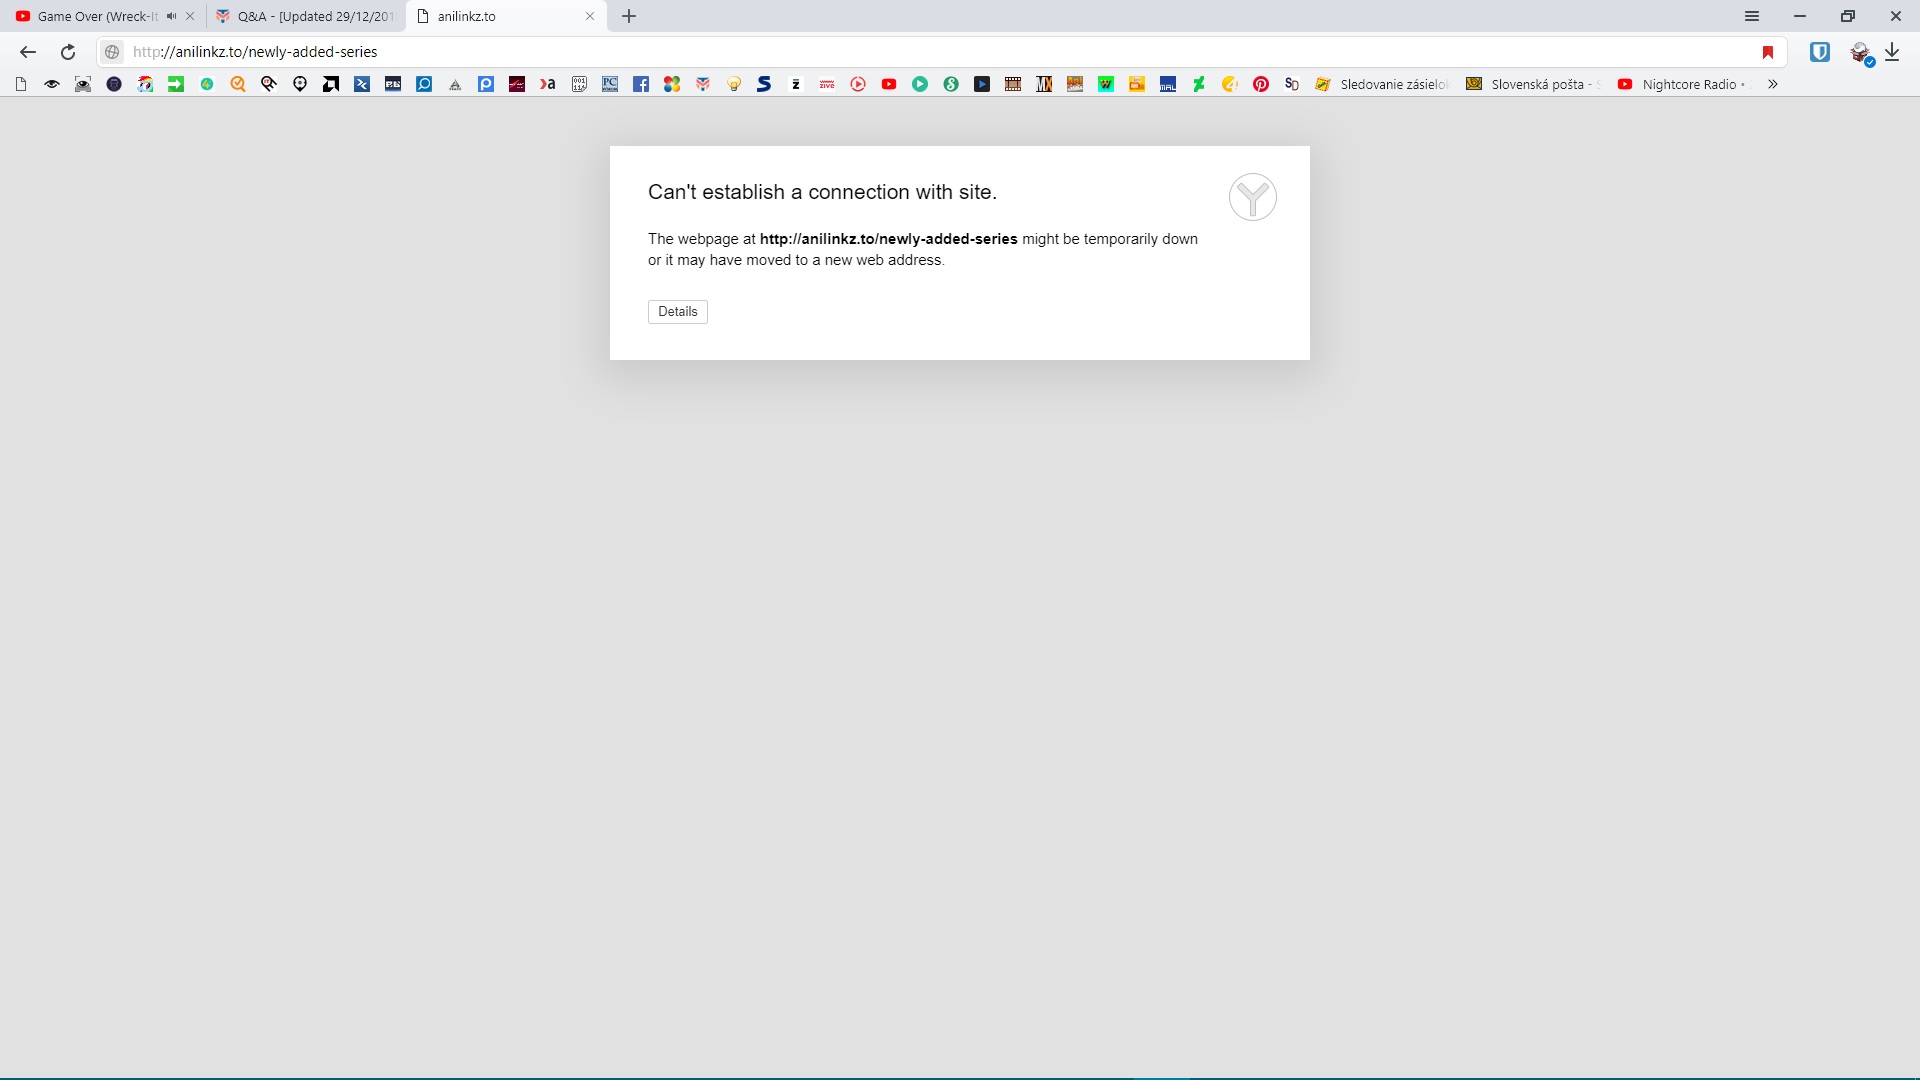Reload the page with refresh icon
This screenshot has height=1080, width=1920.
68,52
